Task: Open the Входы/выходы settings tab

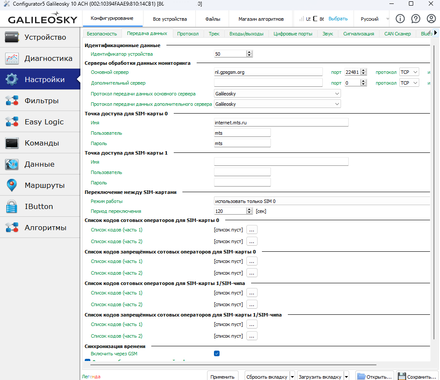Action: pyautogui.click(x=246, y=34)
